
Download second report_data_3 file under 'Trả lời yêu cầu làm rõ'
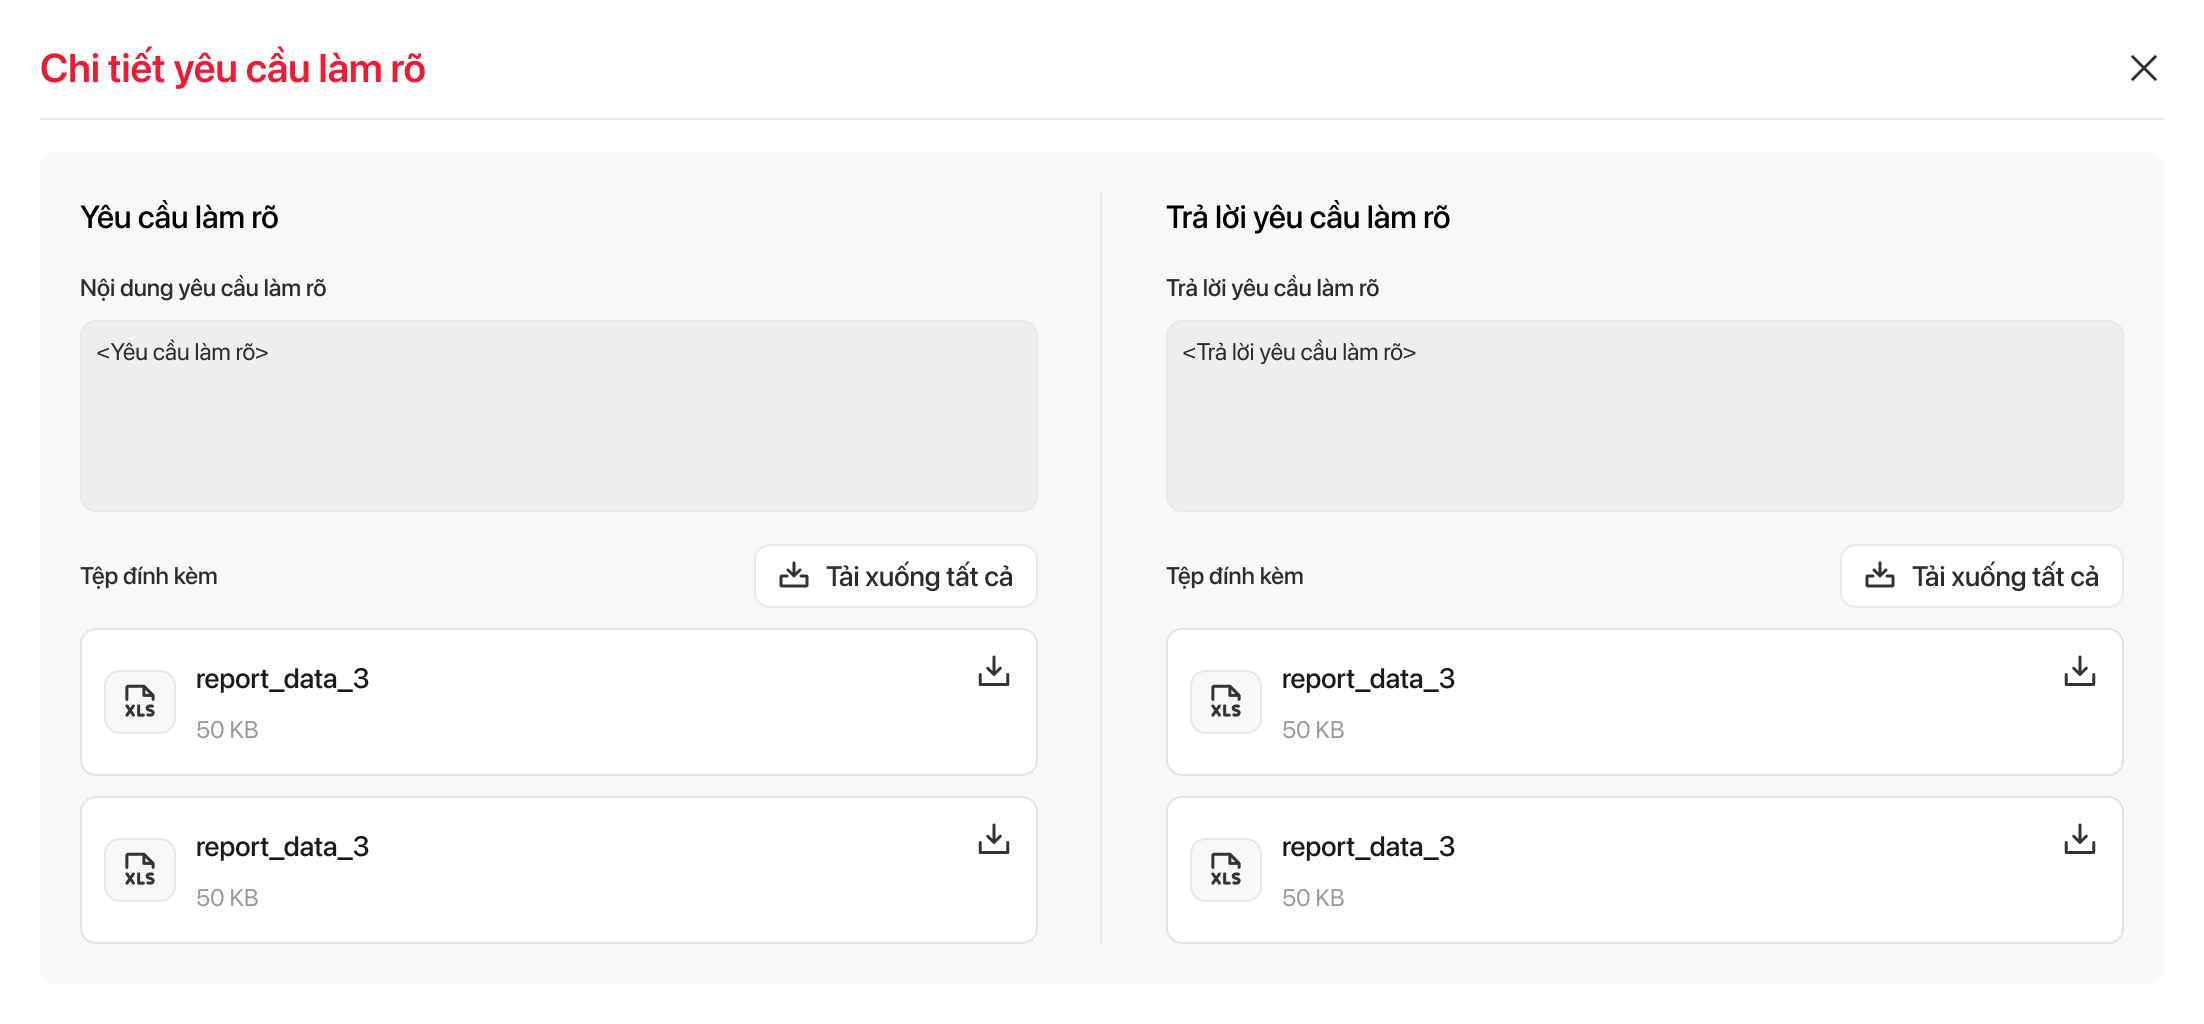pyautogui.click(x=2079, y=839)
